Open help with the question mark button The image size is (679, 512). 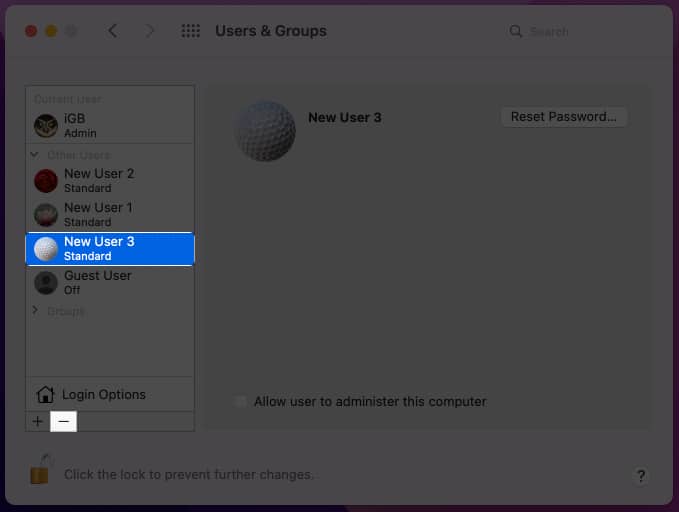coord(641,475)
